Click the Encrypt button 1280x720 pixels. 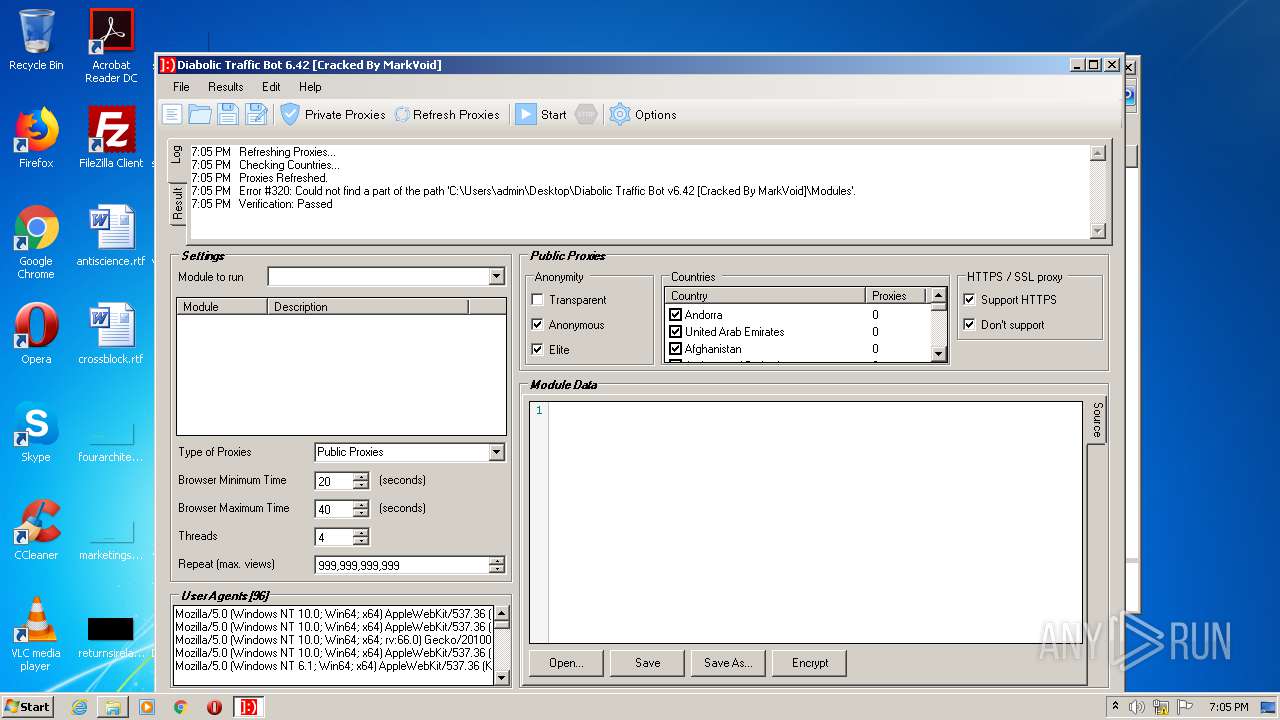click(x=810, y=663)
